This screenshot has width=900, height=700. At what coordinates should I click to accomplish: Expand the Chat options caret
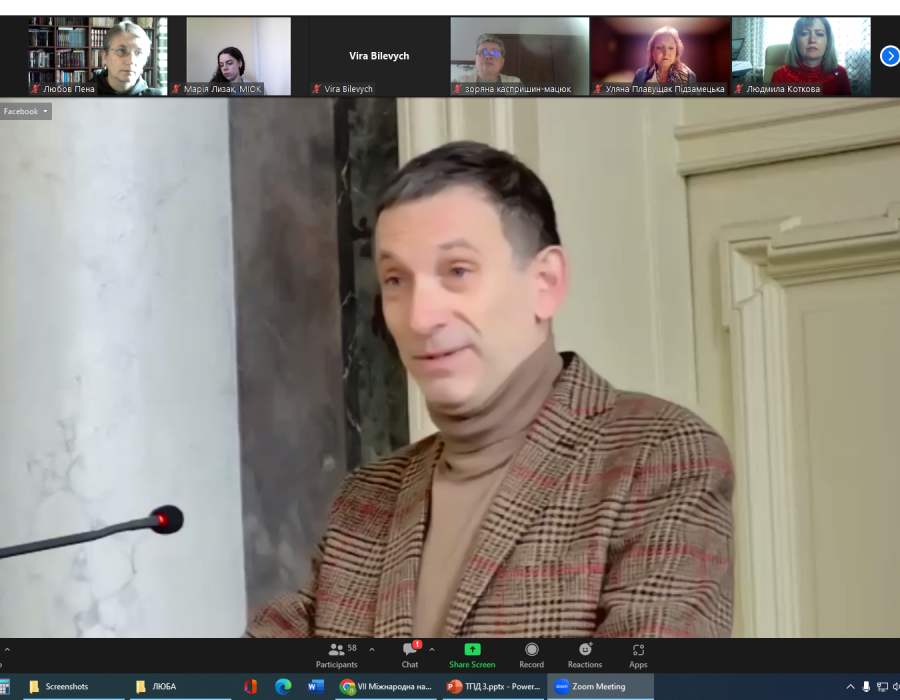point(432,649)
